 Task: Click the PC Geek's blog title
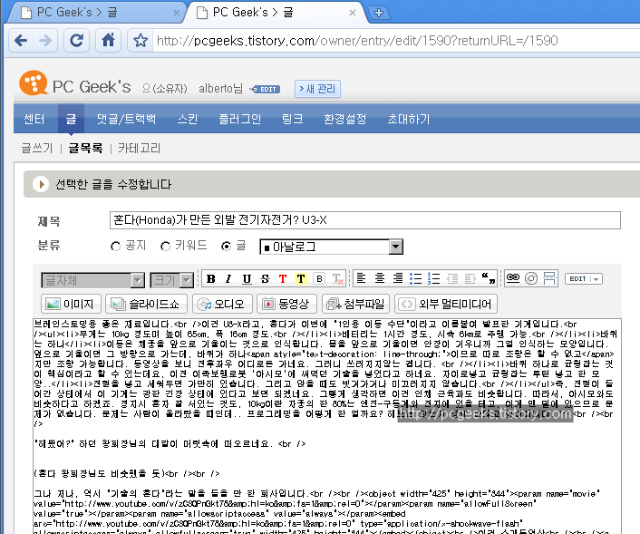(x=92, y=87)
